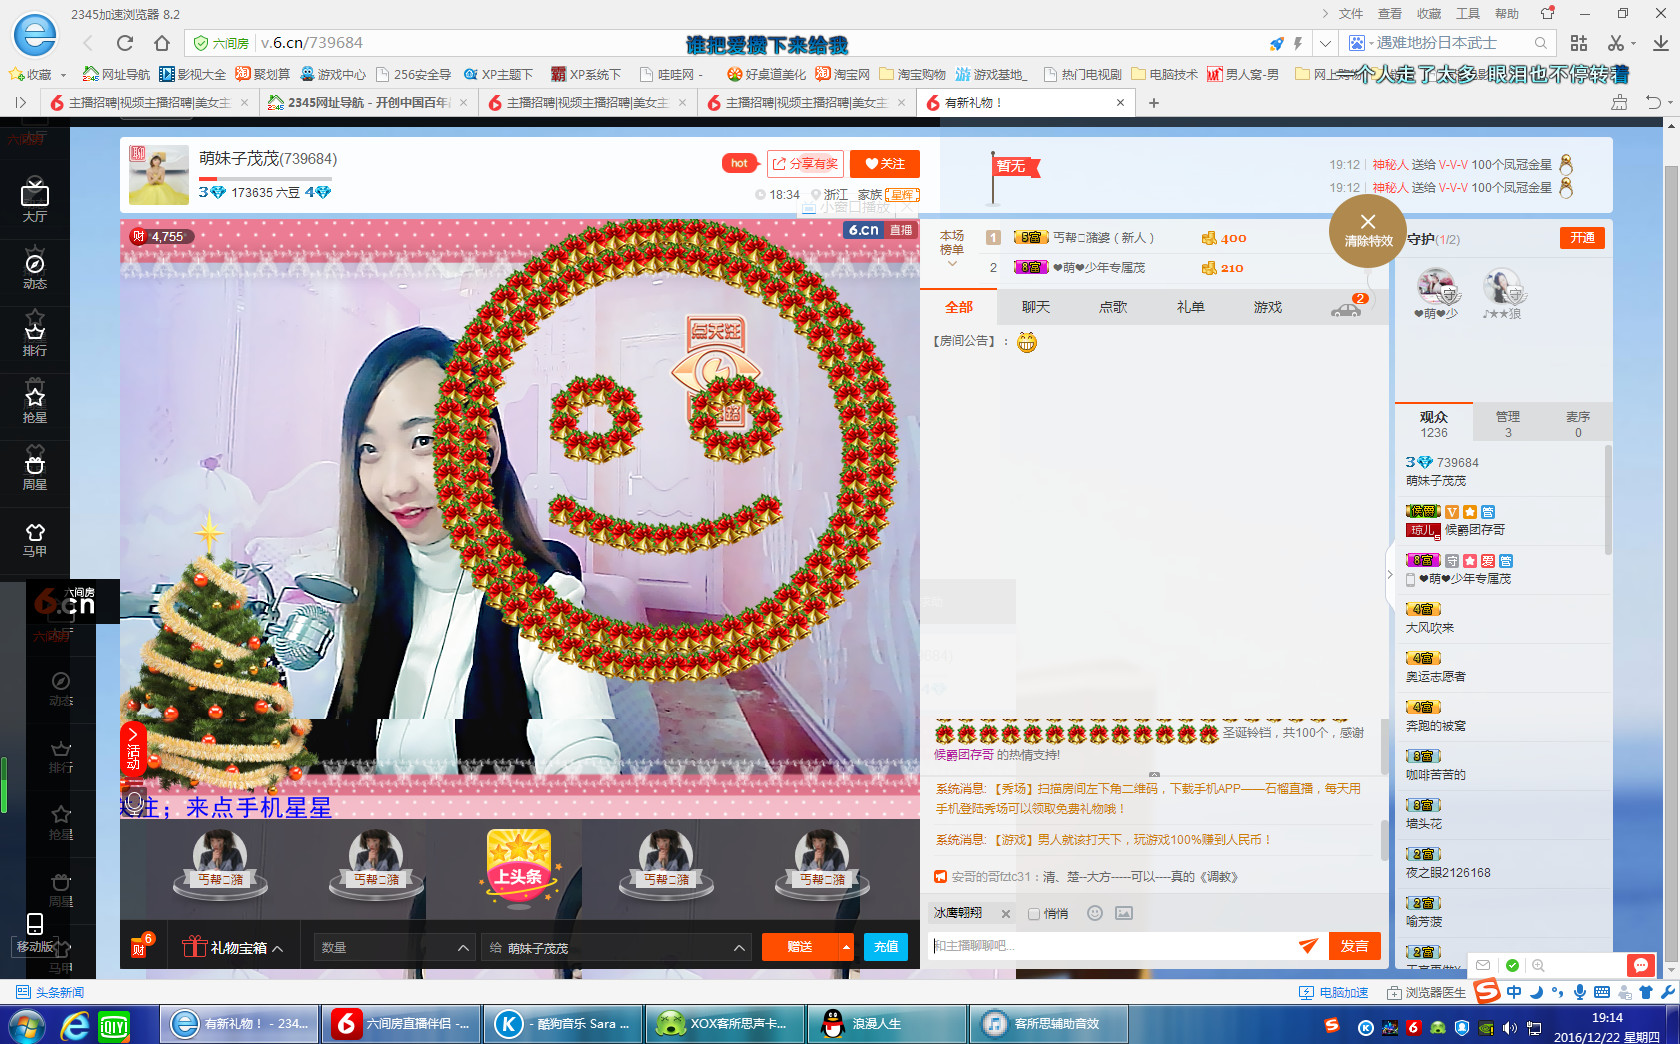This screenshot has height=1044, width=1680.
Task: Open the Windows Start button
Action: pos(26,1025)
